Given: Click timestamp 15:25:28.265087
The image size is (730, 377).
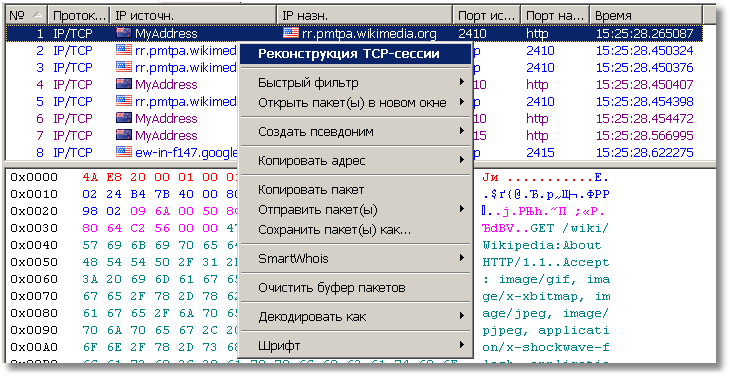Looking at the screenshot, I should (x=645, y=34).
